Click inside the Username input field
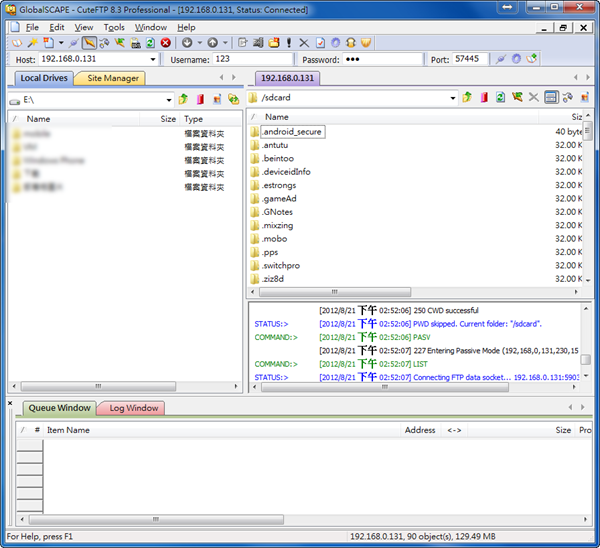This screenshot has width=600, height=548. pos(250,60)
